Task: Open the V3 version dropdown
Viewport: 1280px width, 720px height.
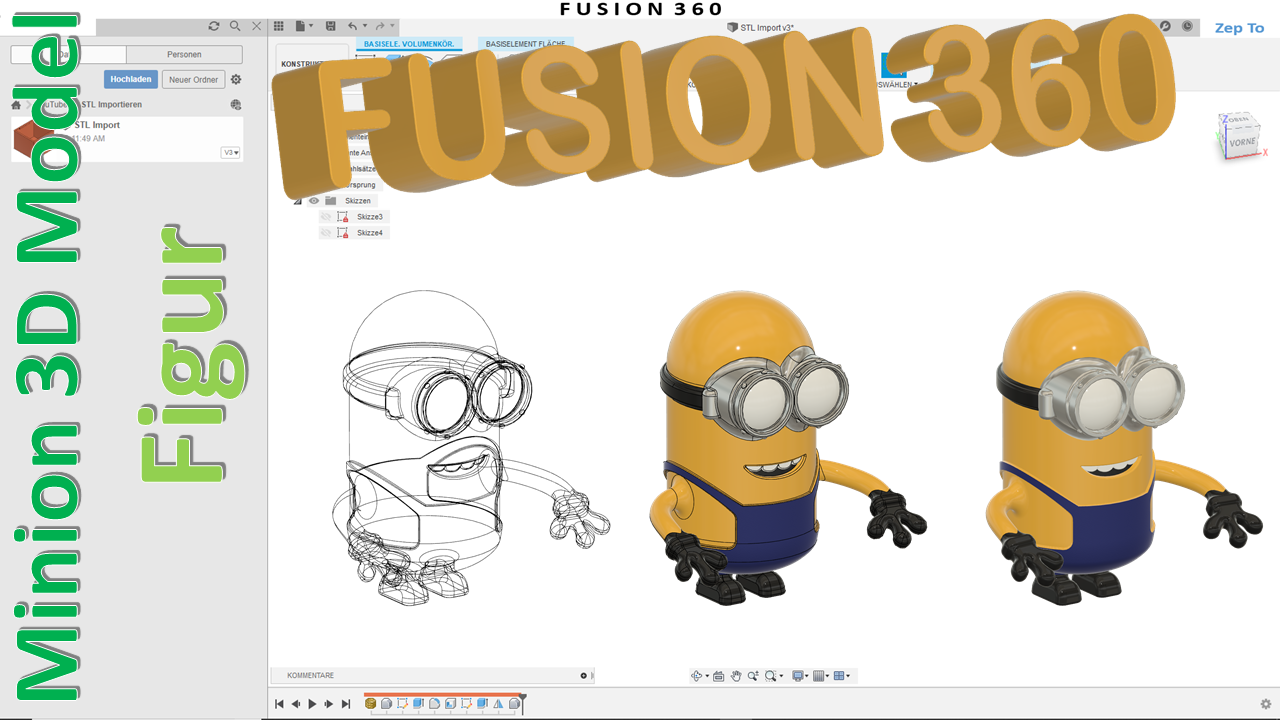Action: pos(231,153)
